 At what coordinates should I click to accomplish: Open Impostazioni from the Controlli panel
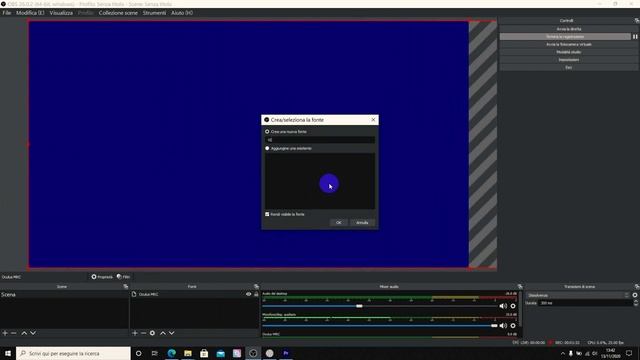569,60
